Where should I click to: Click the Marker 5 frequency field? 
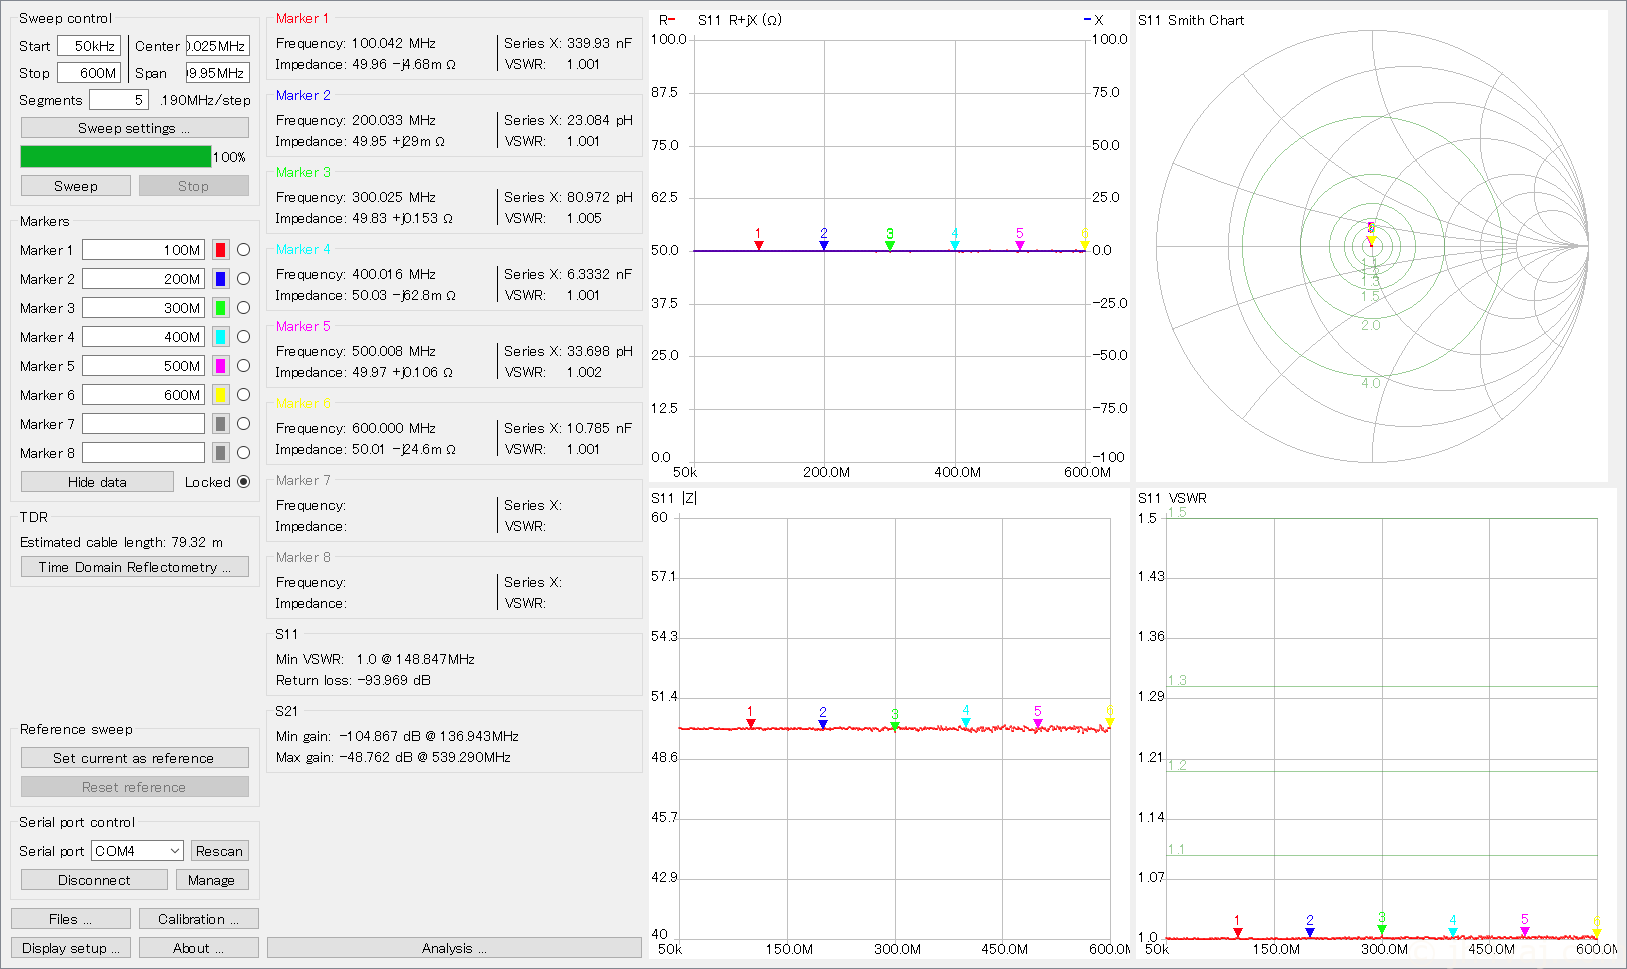143,366
